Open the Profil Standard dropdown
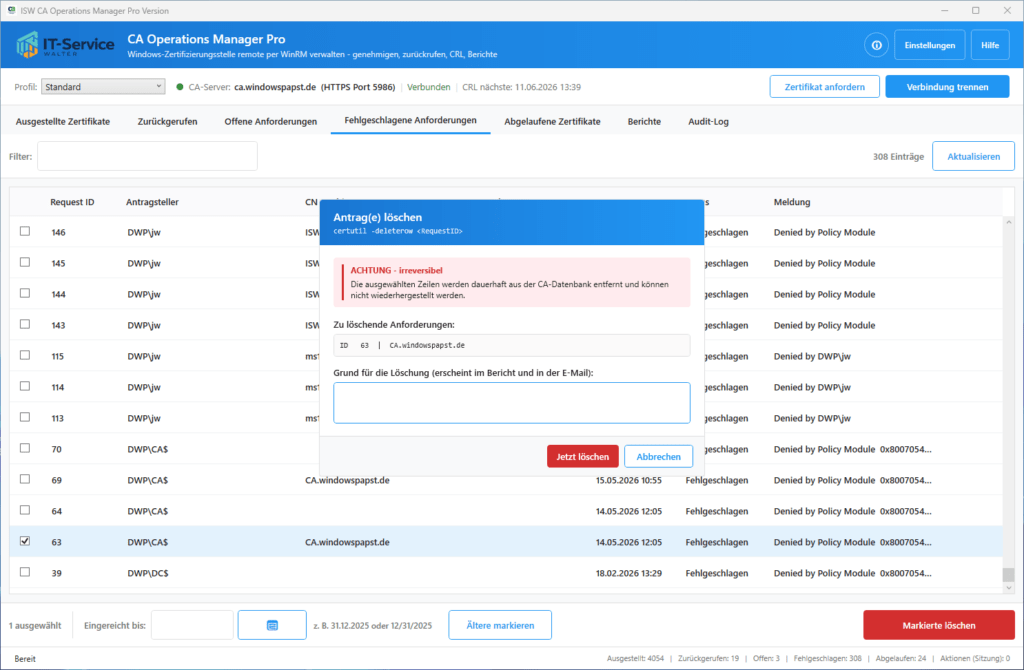 pyautogui.click(x=103, y=86)
